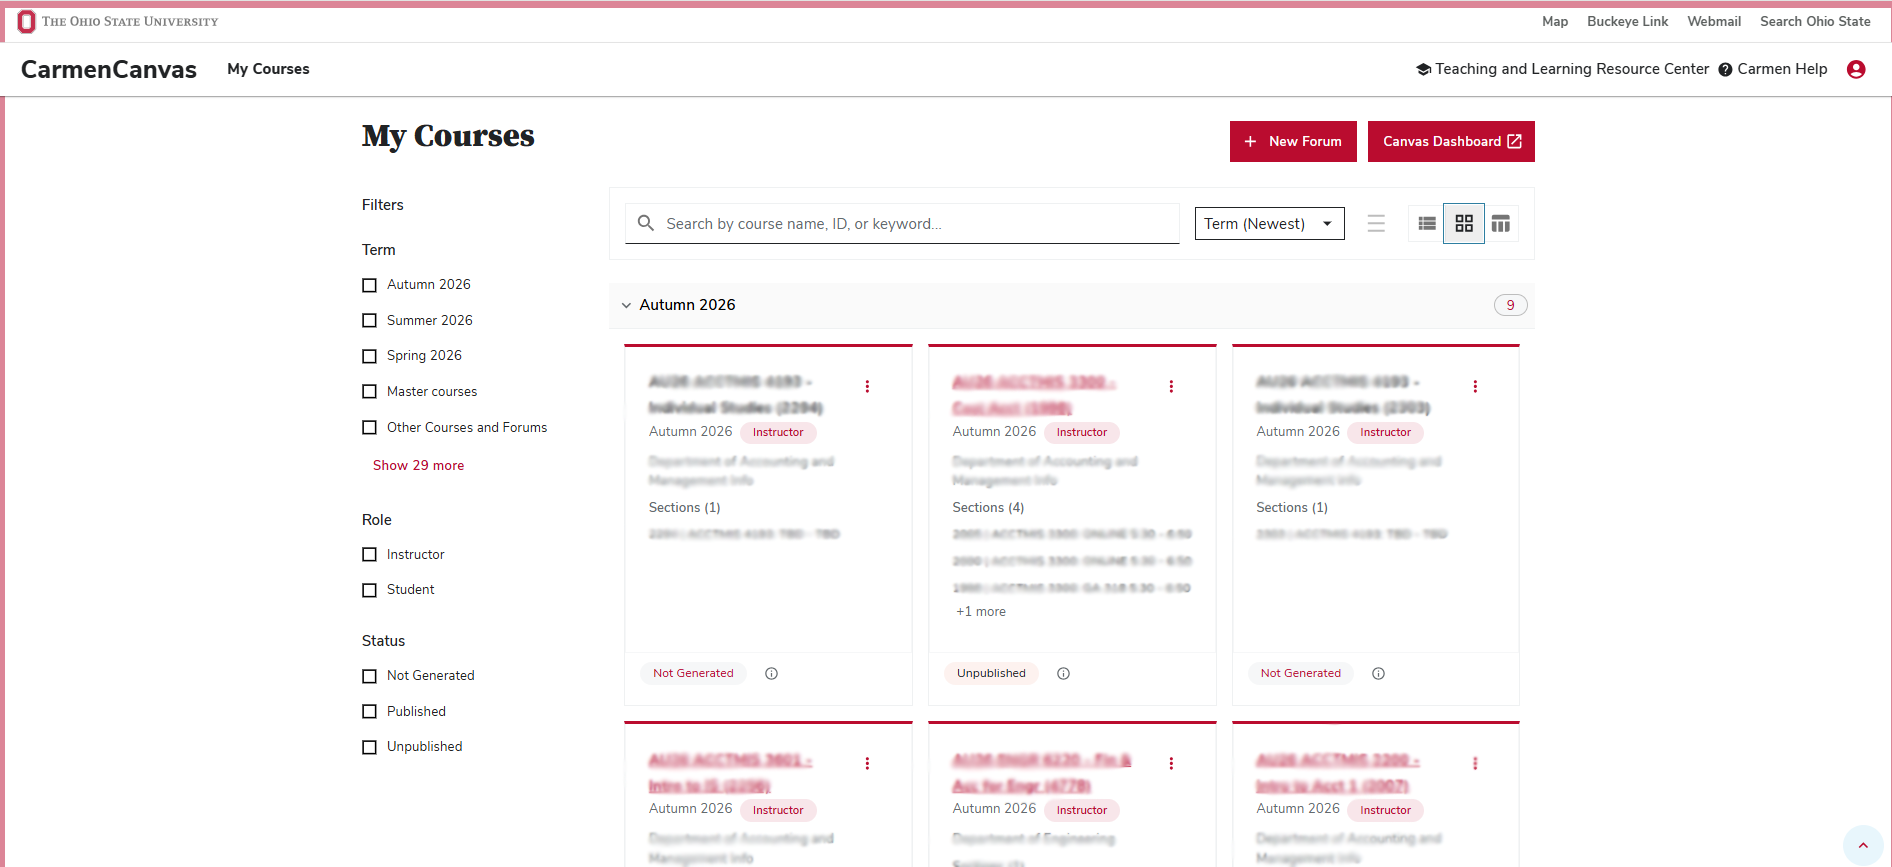
Task: Click 'Sections (4)' label on Cost Acct card
Action: coord(988,507)
